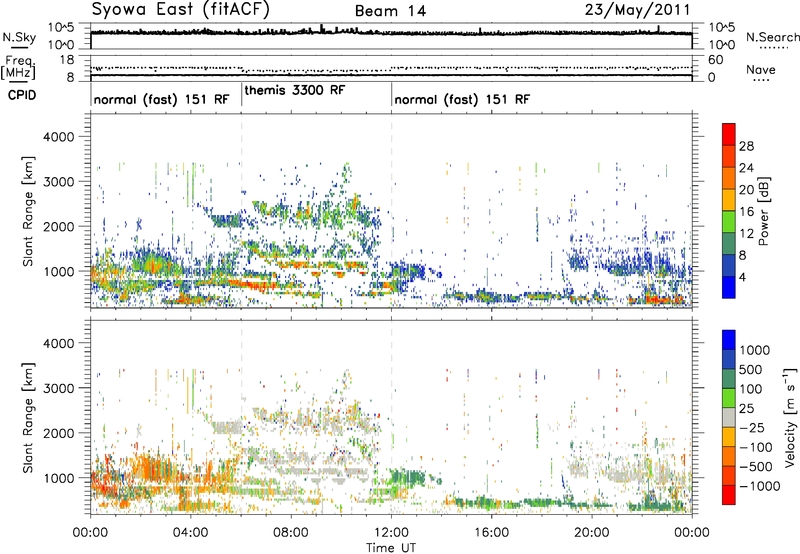
Task: Pick the red top segment of Power color bar
Action: click(729, 134)
